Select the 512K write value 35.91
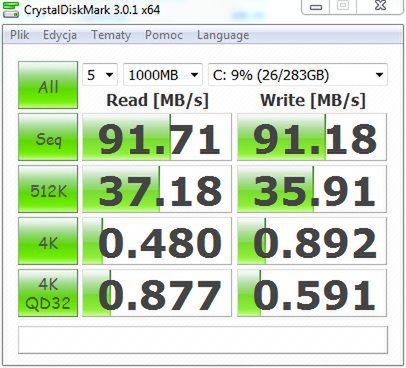406x368 pixels. 312,189
